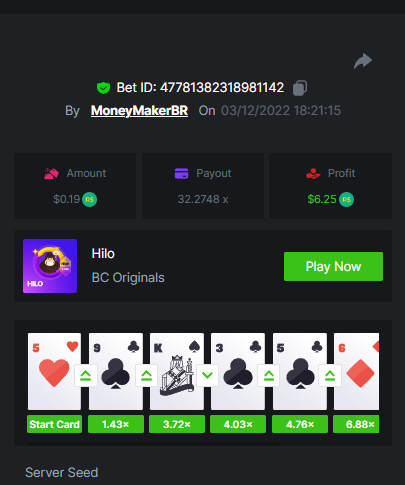
Task: Select the 6 of diamonds card
Action: pos(356,371)
